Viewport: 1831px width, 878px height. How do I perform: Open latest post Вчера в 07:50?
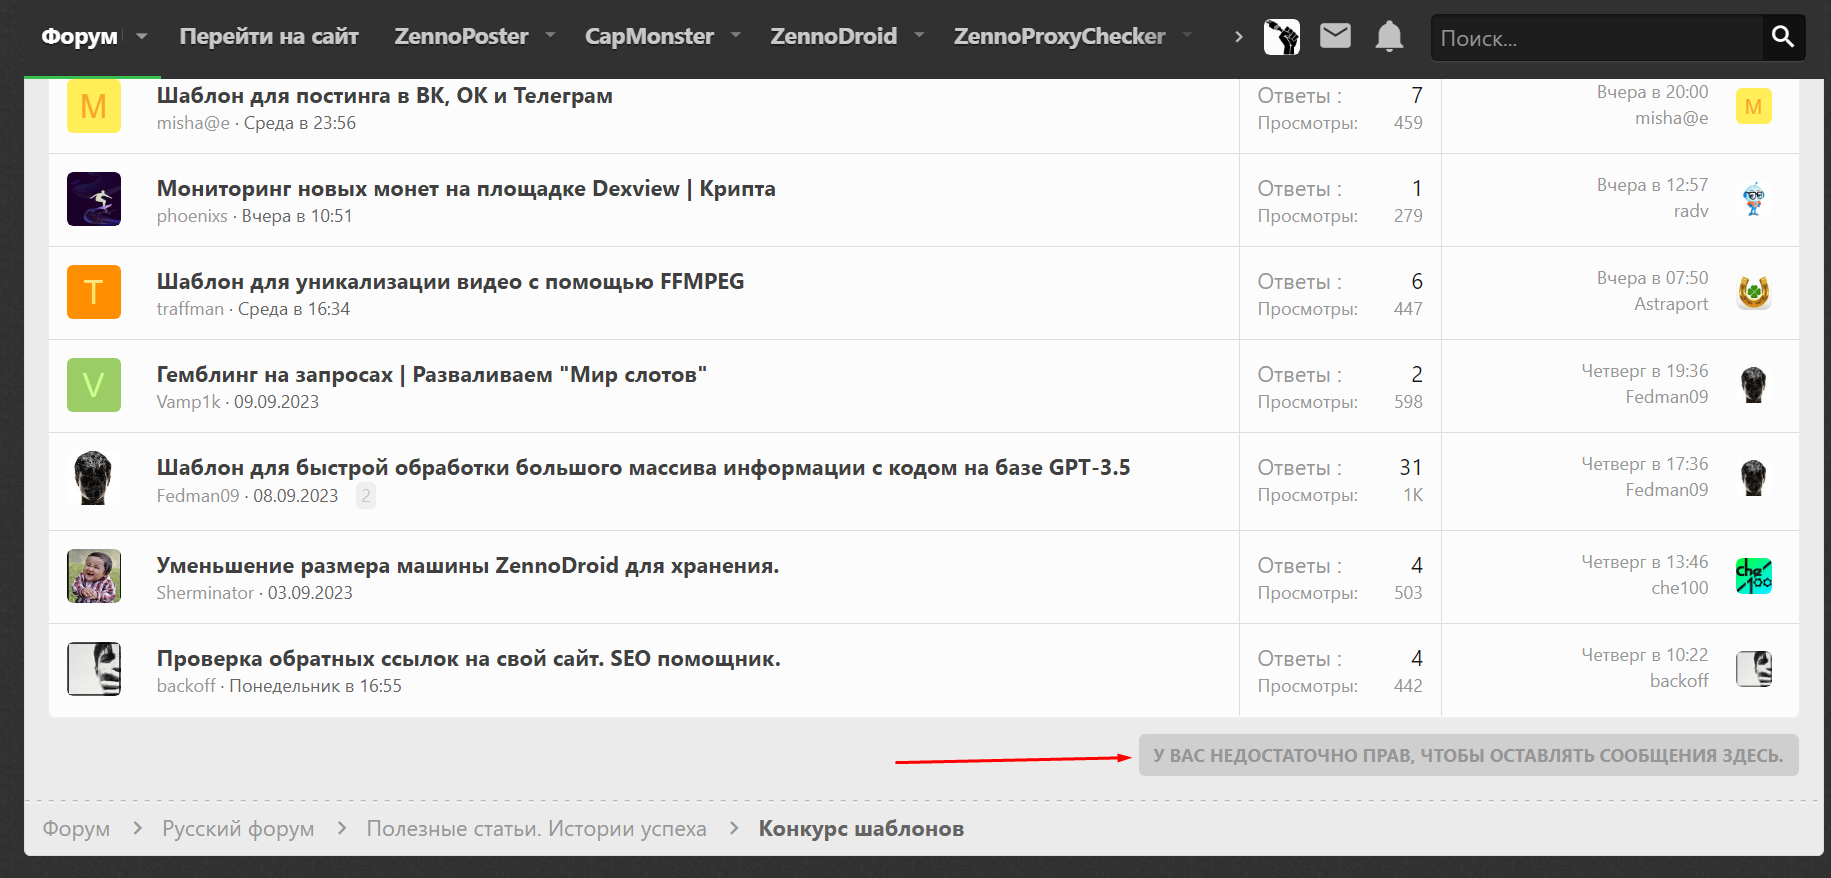pyautogui.click(x=1652, y=278)
